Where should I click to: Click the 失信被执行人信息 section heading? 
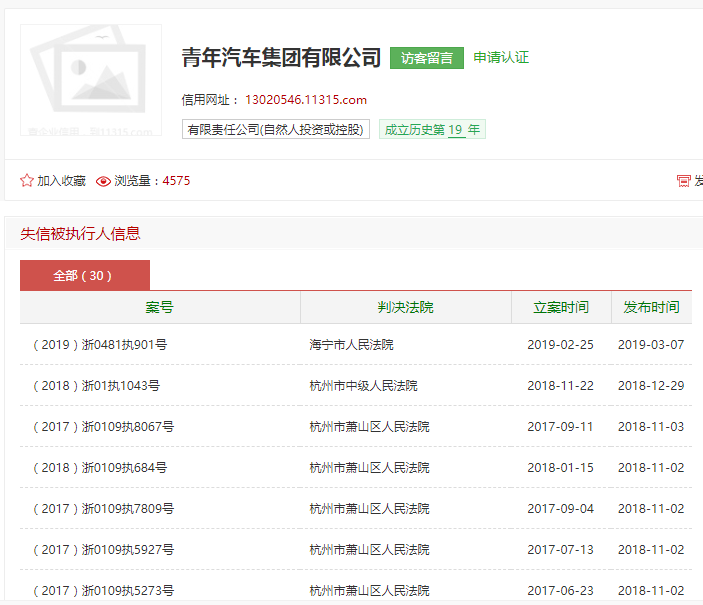[80, 234]
